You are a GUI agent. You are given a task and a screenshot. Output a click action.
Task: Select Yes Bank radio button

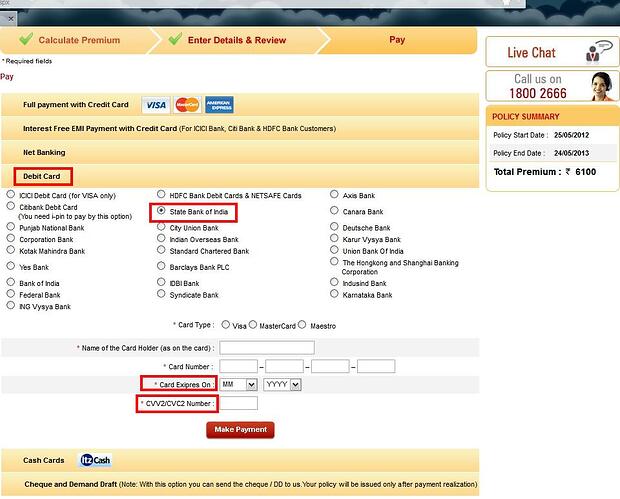[x=11, y=266]
